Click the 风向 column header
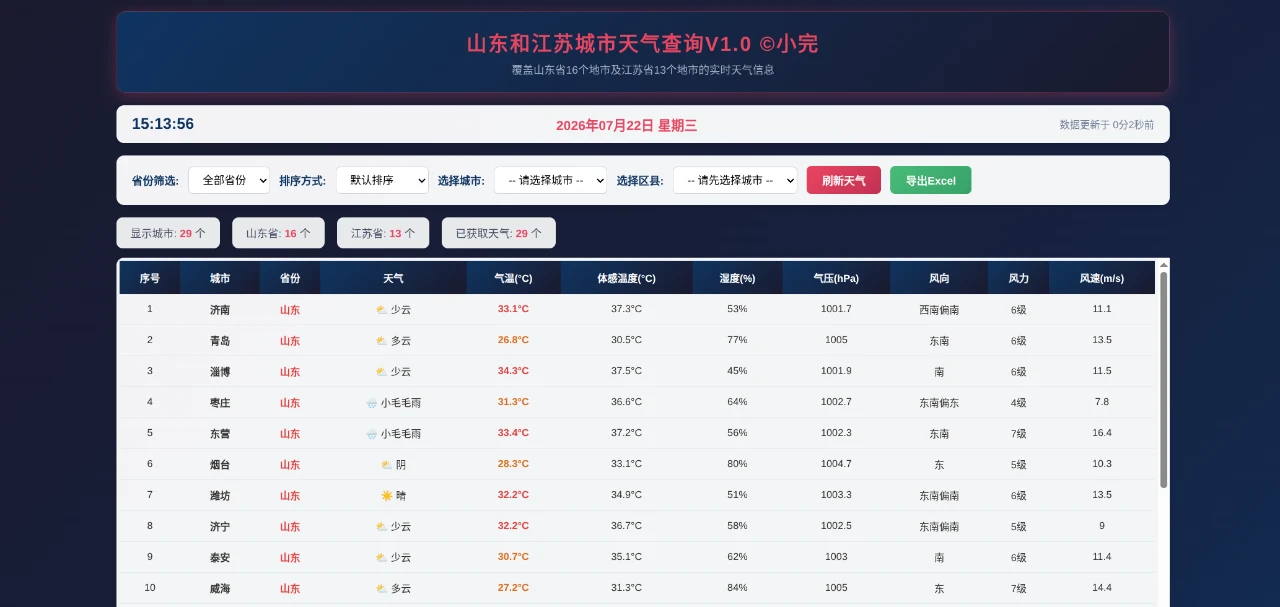The width and height of the screenshot is (1280, 607). pos(939,278)
